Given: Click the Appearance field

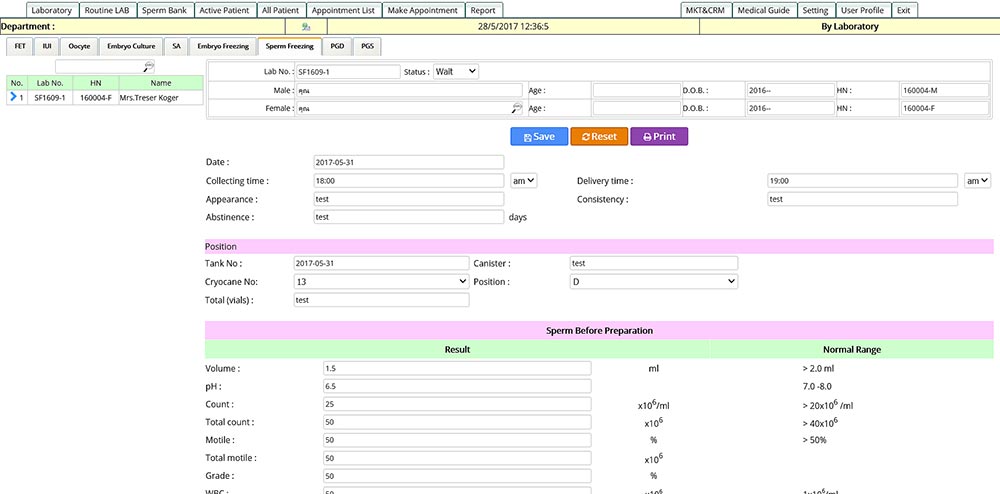Looking at the screenshot, I should pyautogui.click(x=409, y=199).
